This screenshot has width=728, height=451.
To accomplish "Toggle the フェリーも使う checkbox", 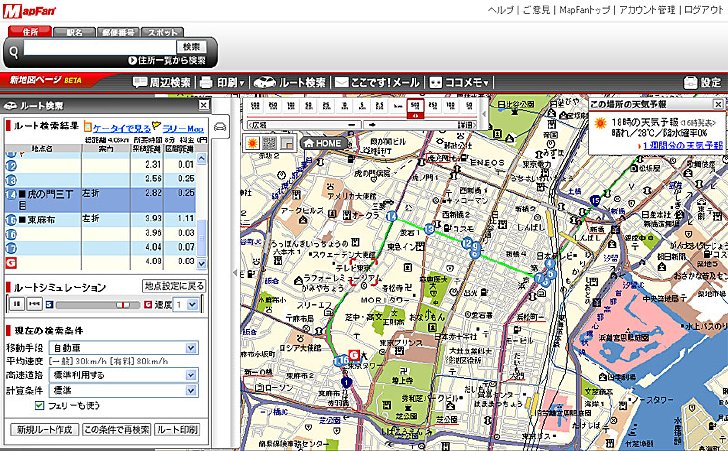I will pos(39,405).
